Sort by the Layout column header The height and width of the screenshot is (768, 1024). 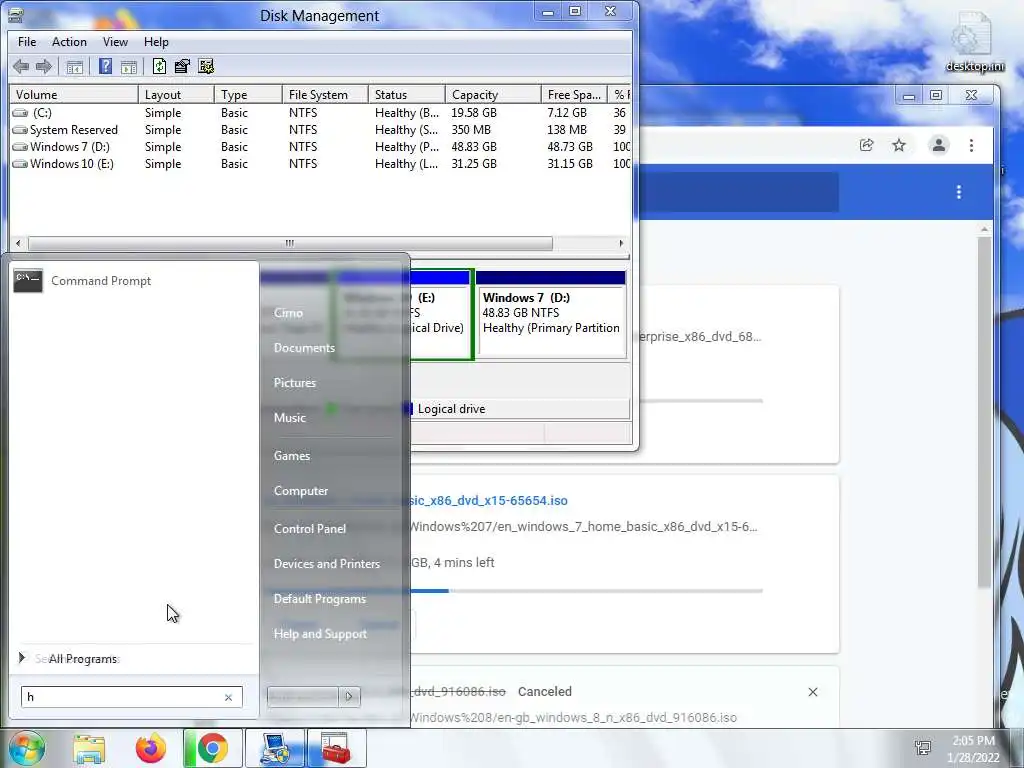[176, 95]
